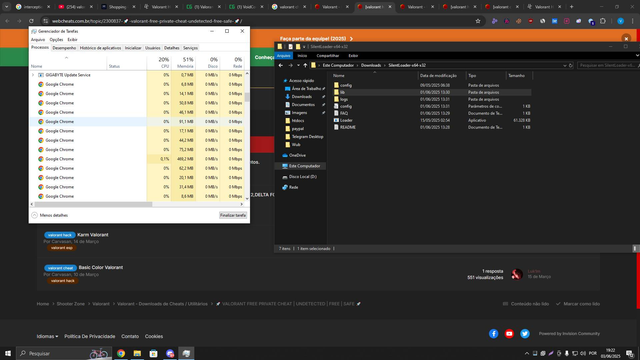Bookmark this page with the star icon
The image size is (640, 360).
click(x=478, y=21)
